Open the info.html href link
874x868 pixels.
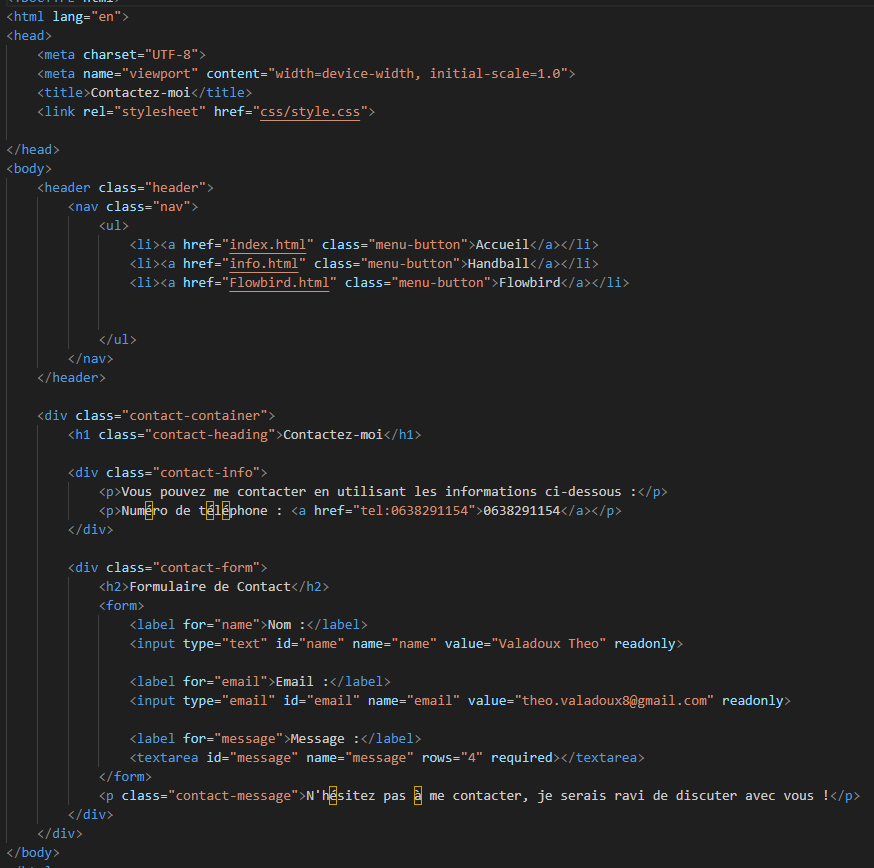click(x=264, y=264)
